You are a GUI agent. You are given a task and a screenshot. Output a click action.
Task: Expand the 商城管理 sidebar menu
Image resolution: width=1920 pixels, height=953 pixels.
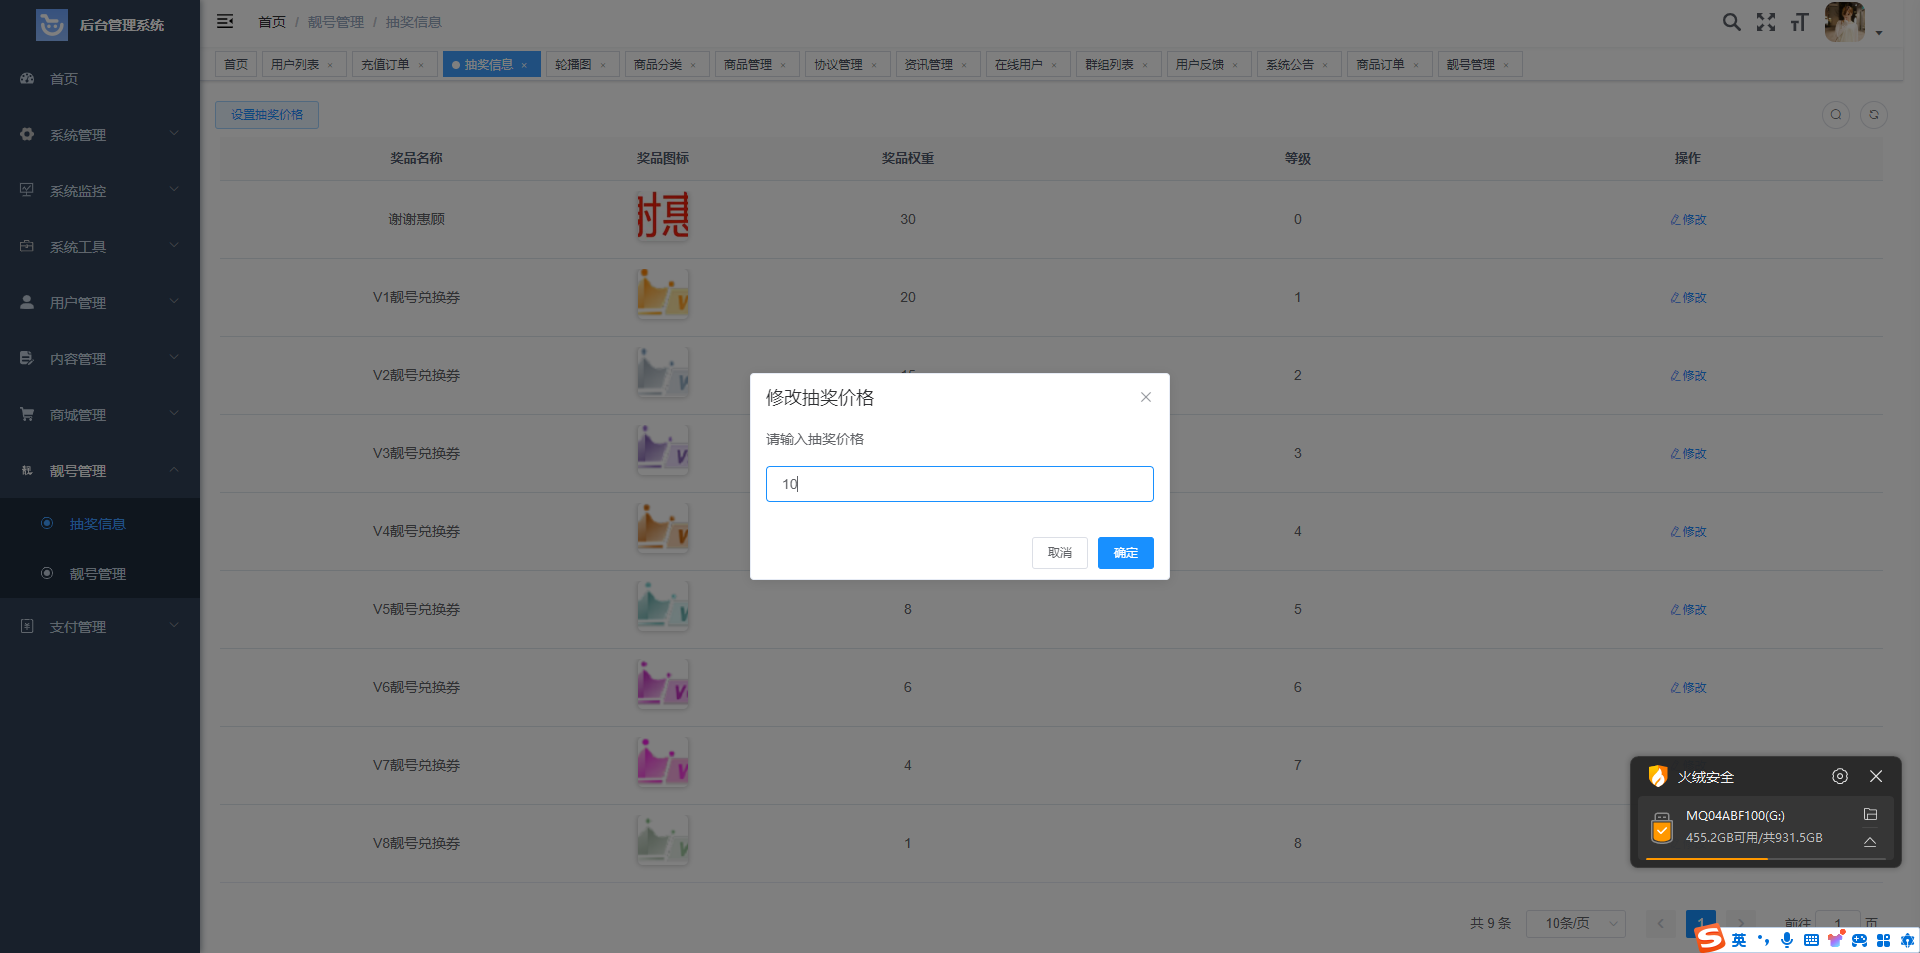[98, 415]
